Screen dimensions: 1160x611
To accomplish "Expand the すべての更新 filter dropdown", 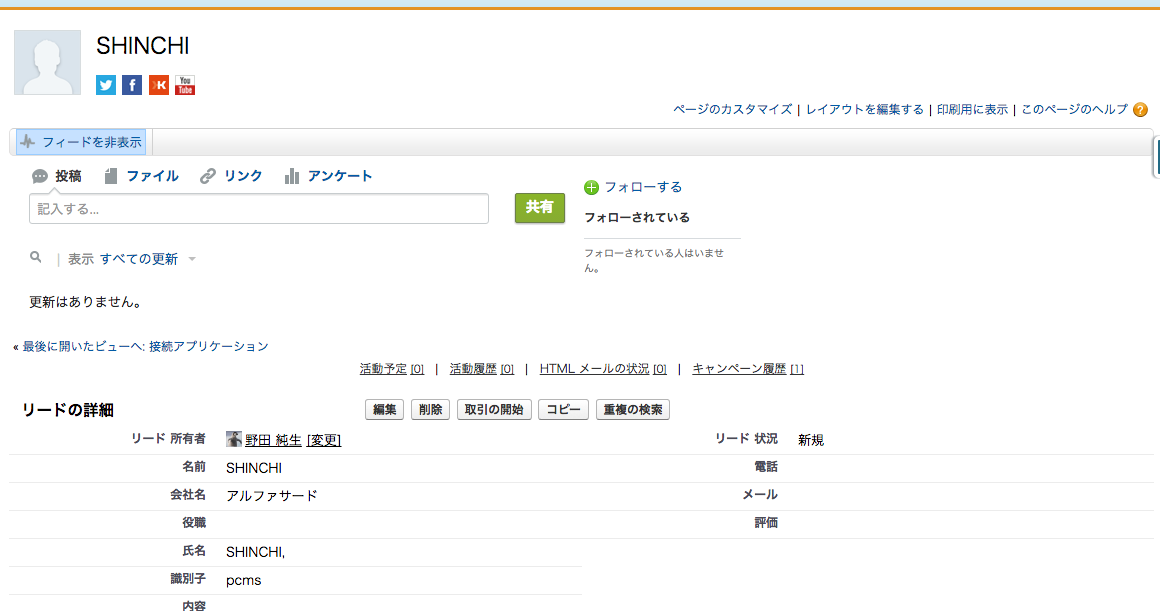I will (x=192, y=259).
